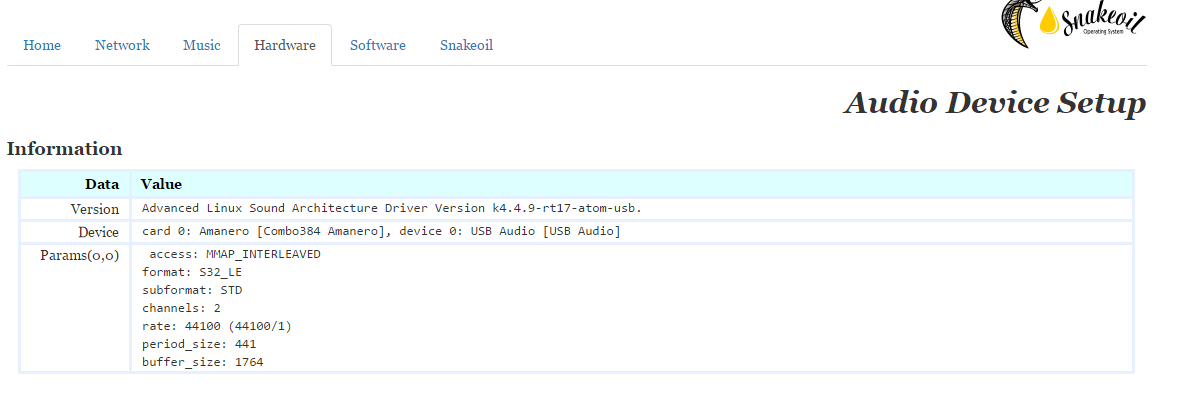Select the Version row label

[x=94, y=209]
